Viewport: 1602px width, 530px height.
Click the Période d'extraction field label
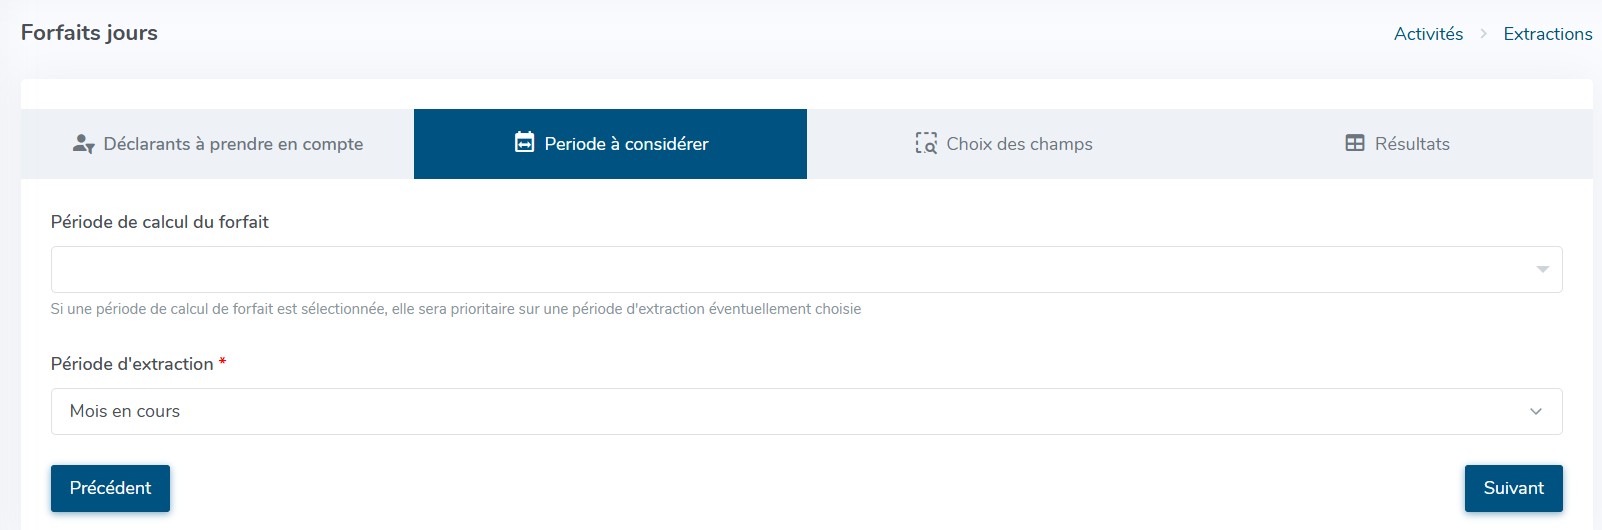(x=132, y=364)
